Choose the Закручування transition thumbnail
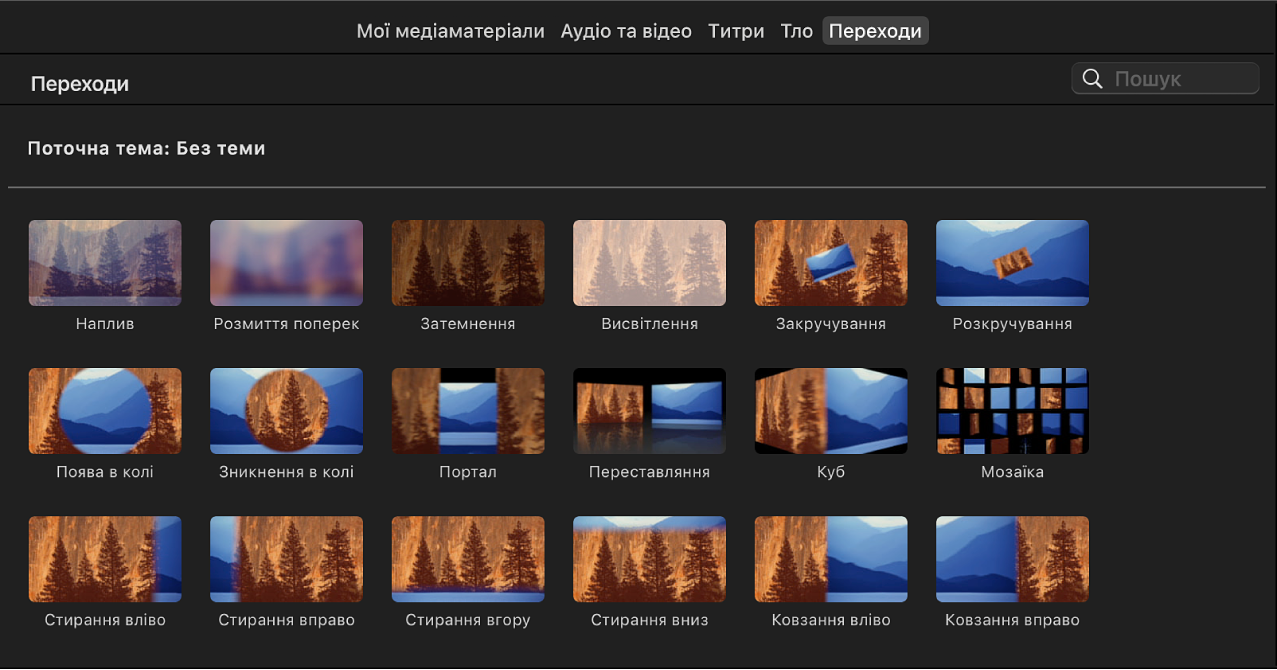 (831, 263)
